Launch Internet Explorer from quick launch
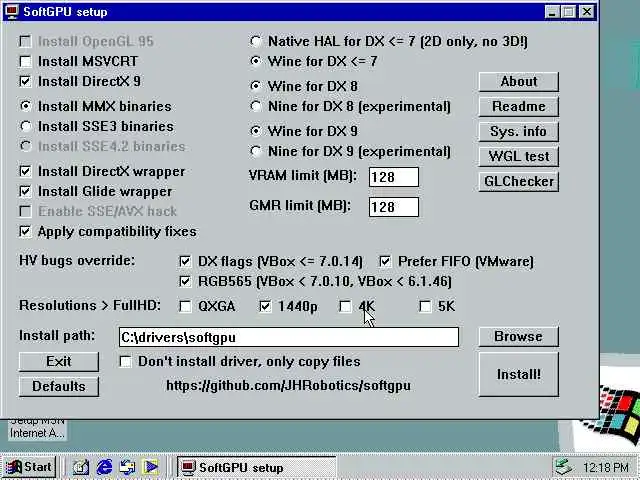 tap(104, 467)
